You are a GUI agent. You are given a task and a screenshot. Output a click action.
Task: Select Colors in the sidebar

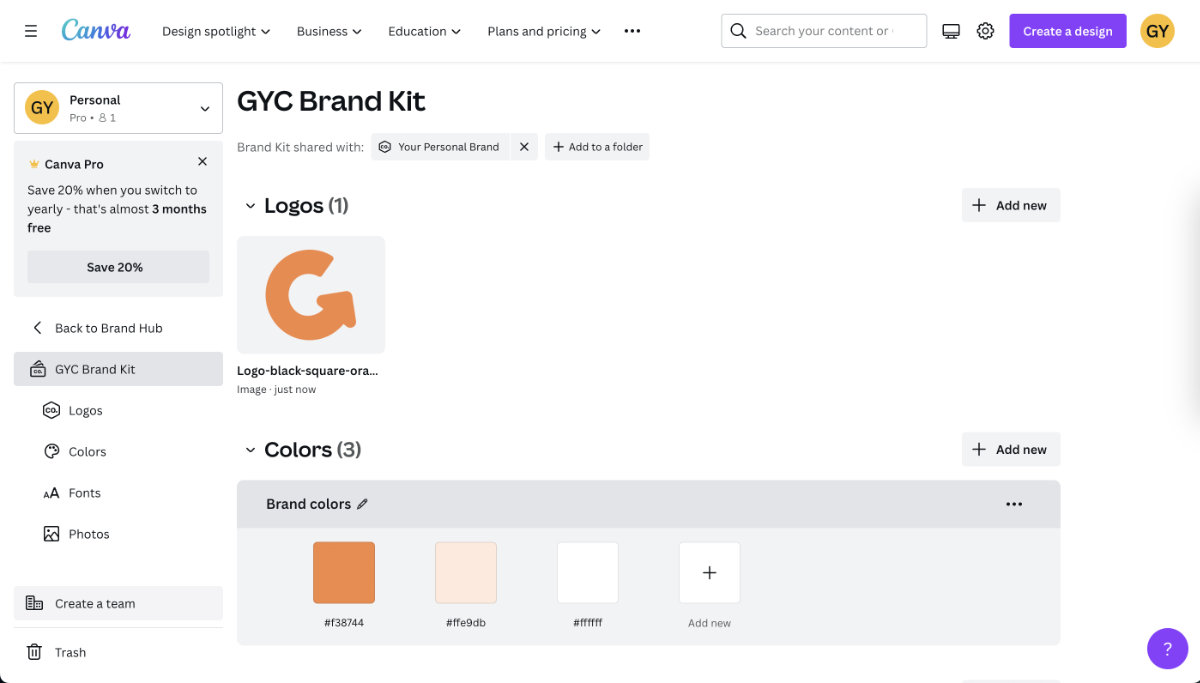pos(118,451)
